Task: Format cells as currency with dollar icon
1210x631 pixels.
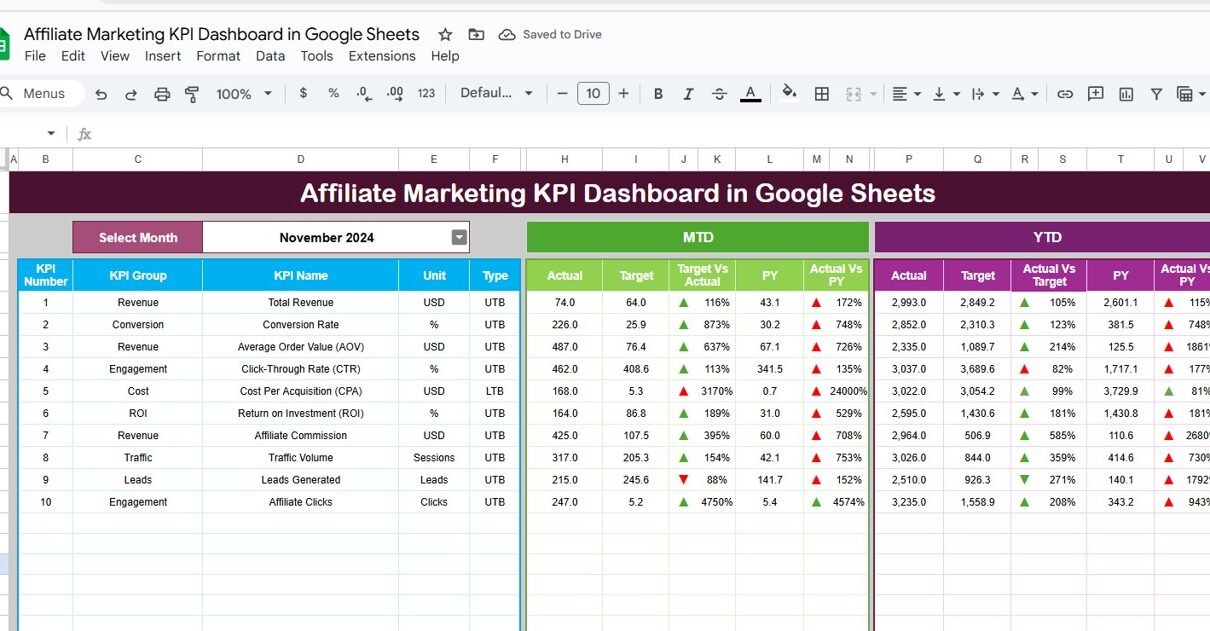Action: point(303,93)
